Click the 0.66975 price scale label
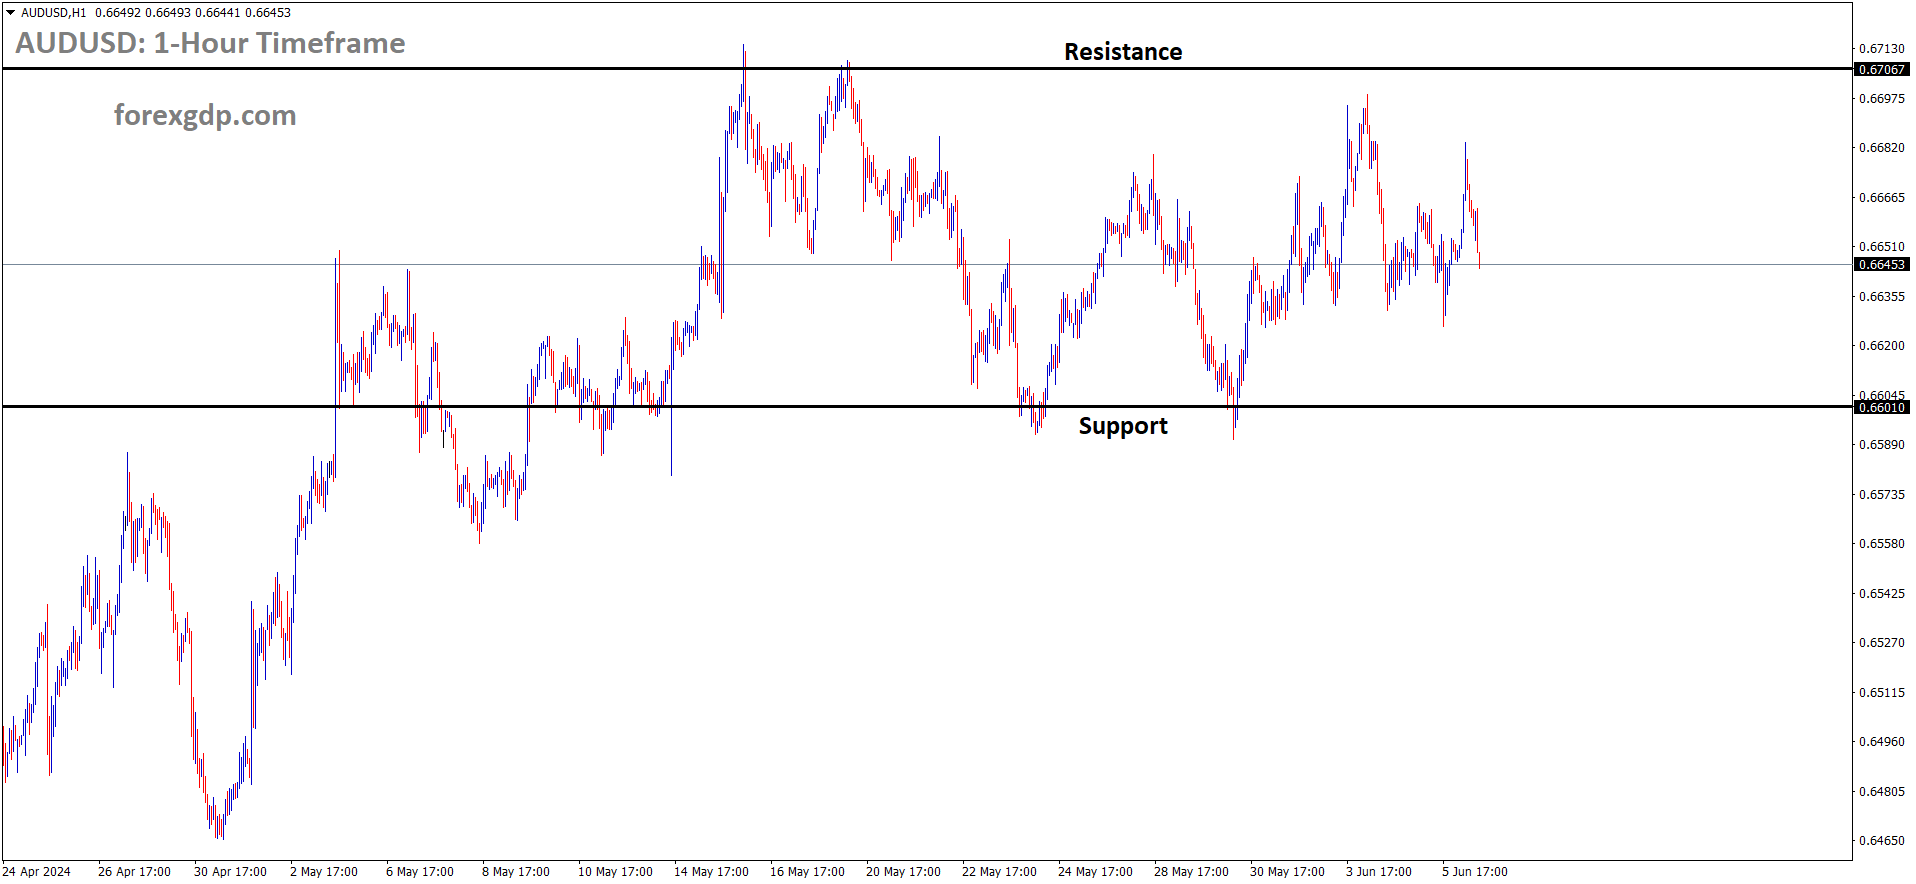 1881,98
